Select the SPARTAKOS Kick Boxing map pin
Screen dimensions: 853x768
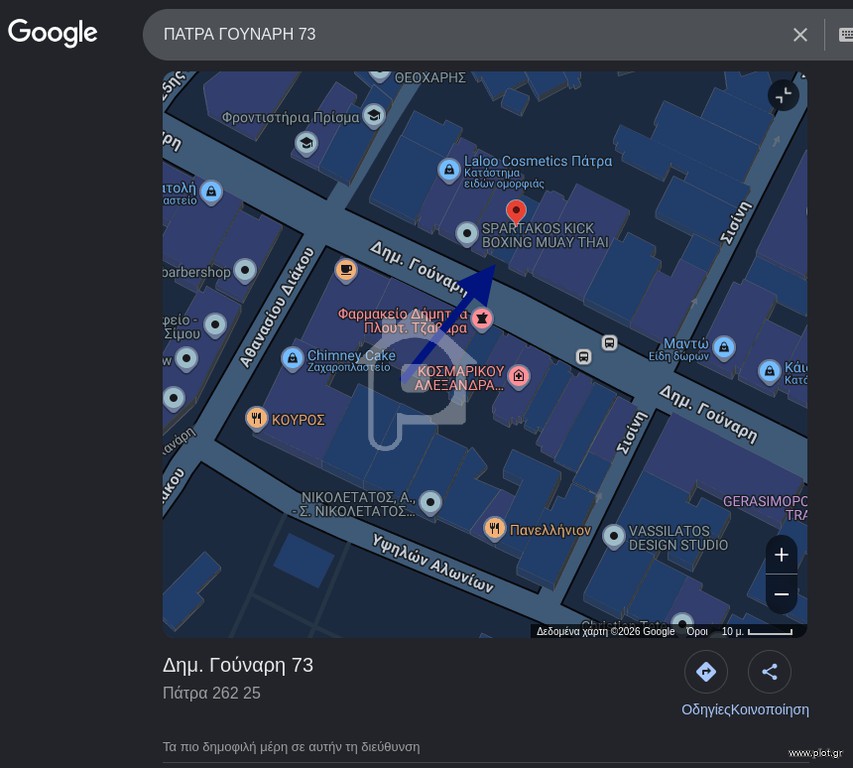[466, 234]
